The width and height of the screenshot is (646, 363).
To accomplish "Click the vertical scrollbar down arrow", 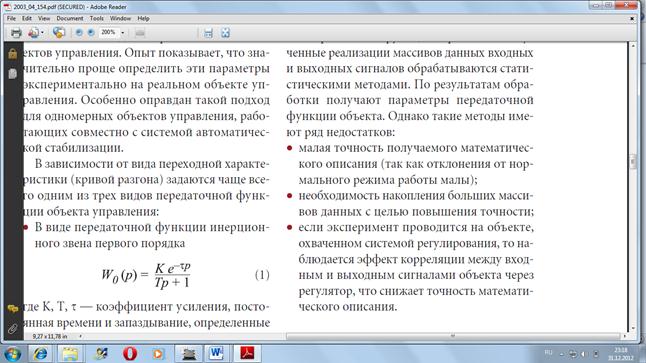I will pos(633,328).
